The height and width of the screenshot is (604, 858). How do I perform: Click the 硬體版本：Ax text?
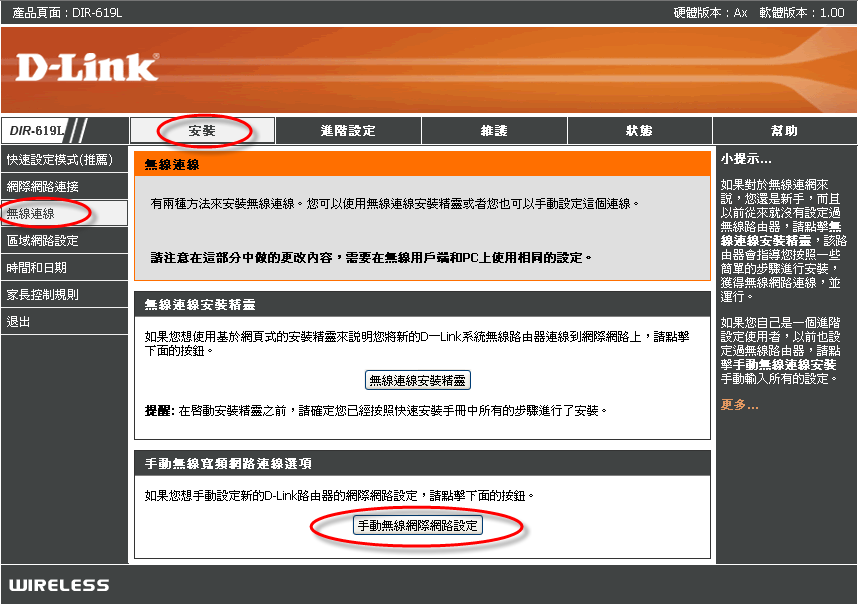point(710,13)
